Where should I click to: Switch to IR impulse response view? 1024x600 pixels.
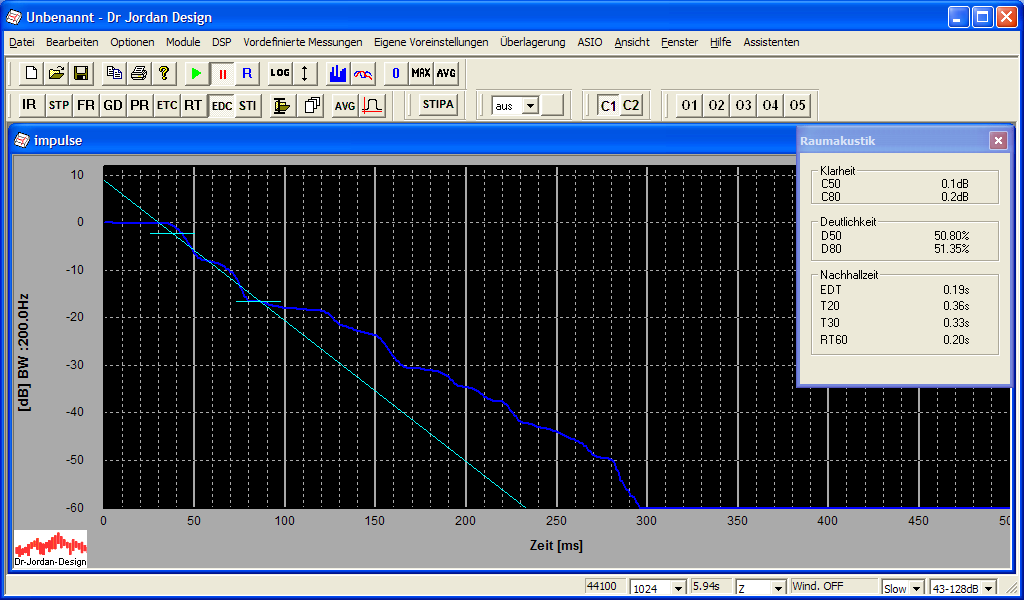click(x=29, y=105)
